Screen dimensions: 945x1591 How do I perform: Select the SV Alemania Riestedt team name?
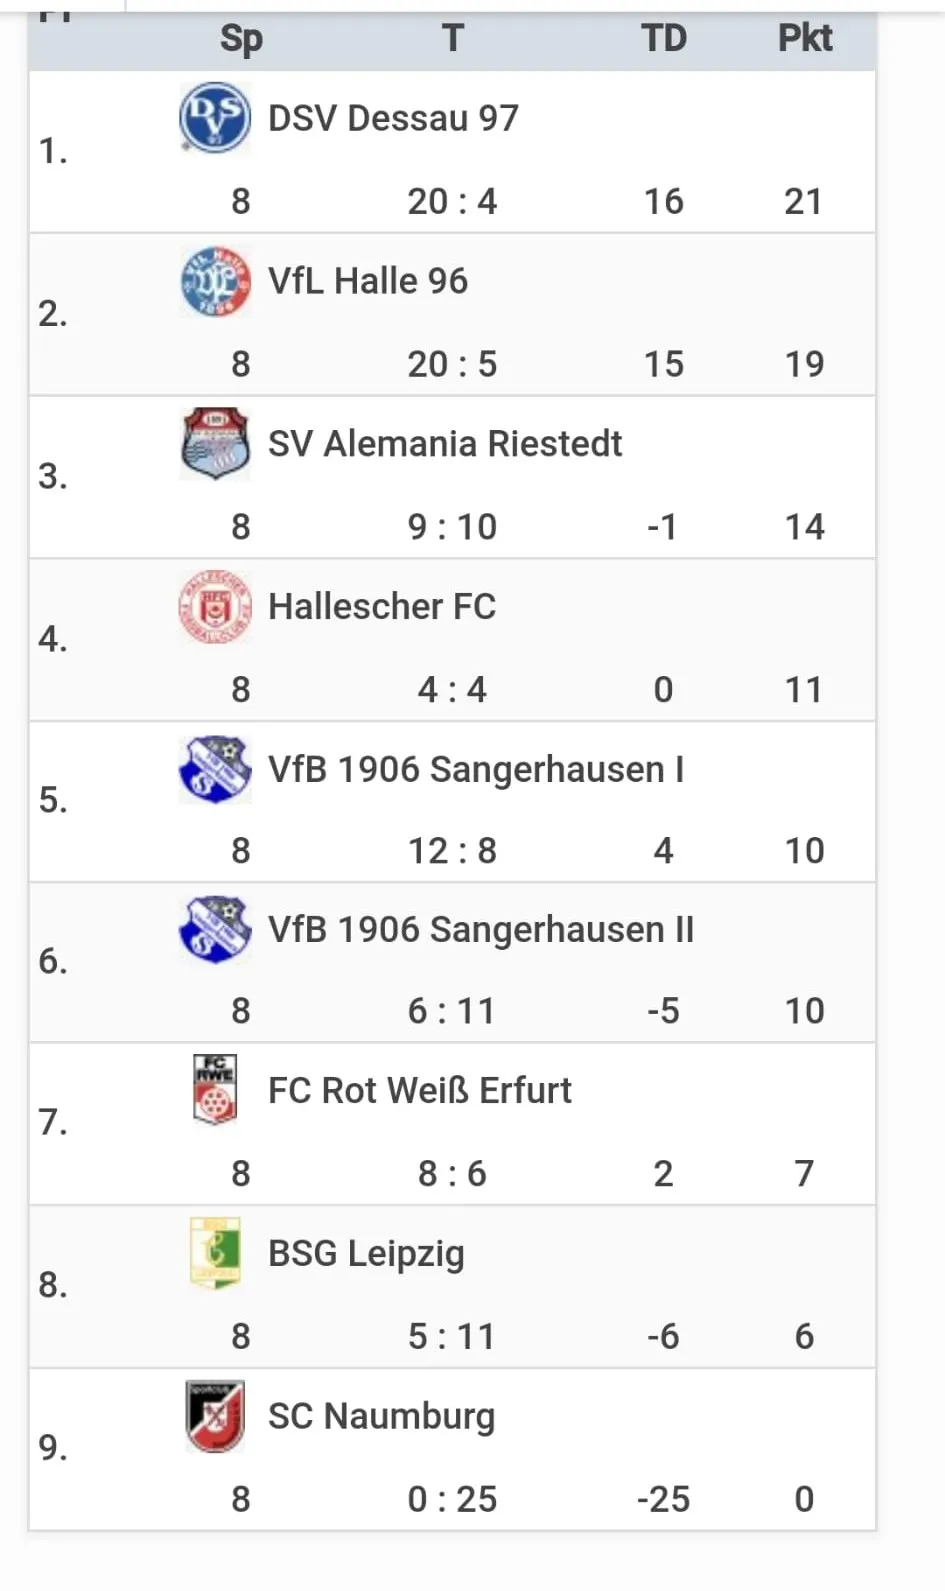point(444,443)
